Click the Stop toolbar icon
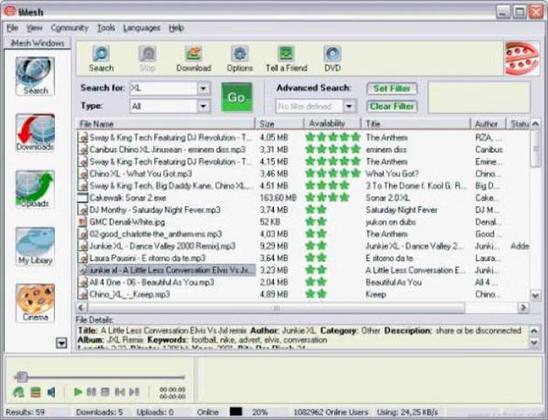 (x=147, y=58)
